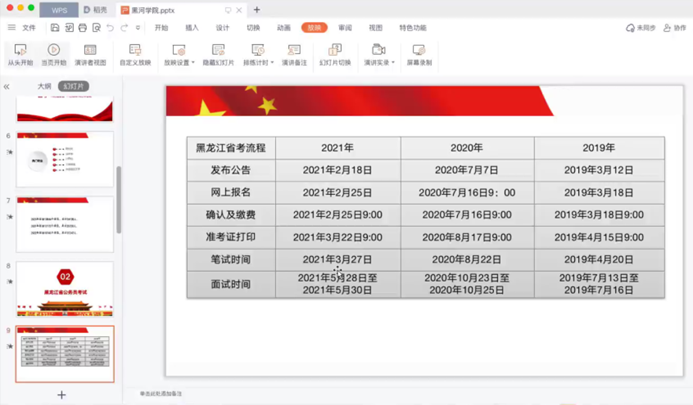This screenshot has height=405, width=693.
Task: Start from current slide with 当页开始
Action: 54,54
